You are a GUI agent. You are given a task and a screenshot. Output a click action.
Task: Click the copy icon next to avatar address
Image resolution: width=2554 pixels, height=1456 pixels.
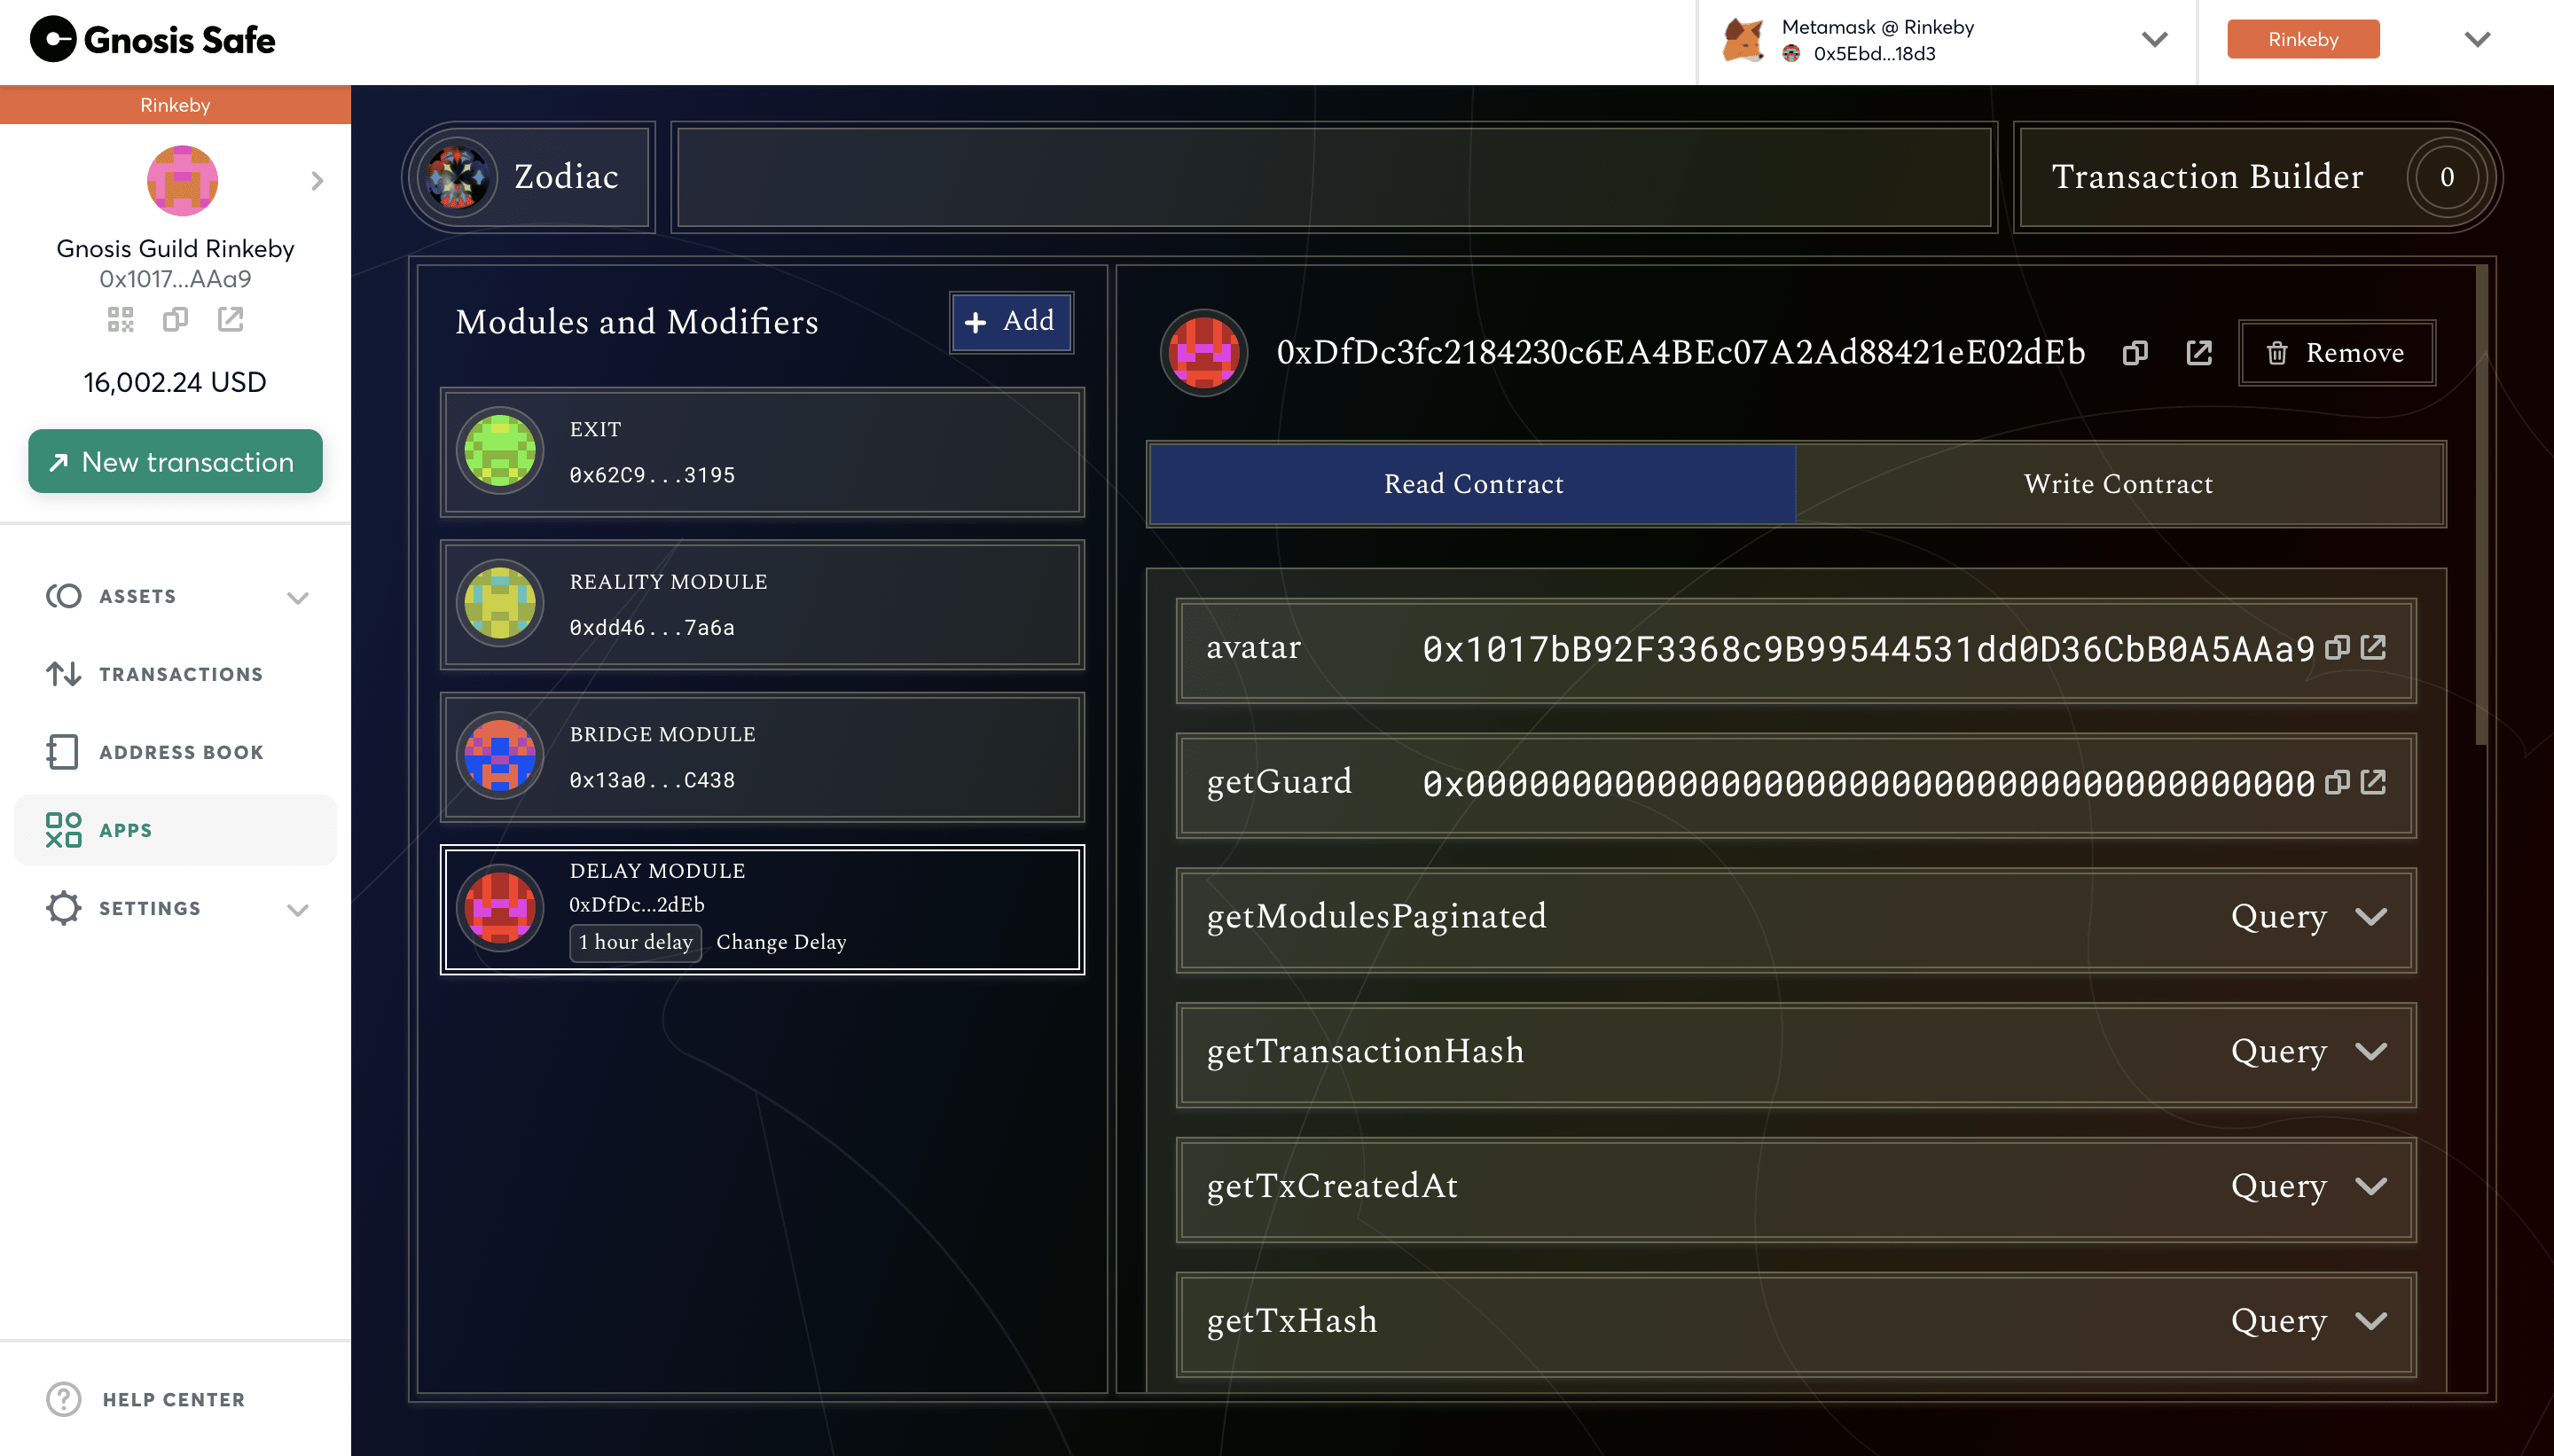pyautogui.click(x=2339, y=647)
